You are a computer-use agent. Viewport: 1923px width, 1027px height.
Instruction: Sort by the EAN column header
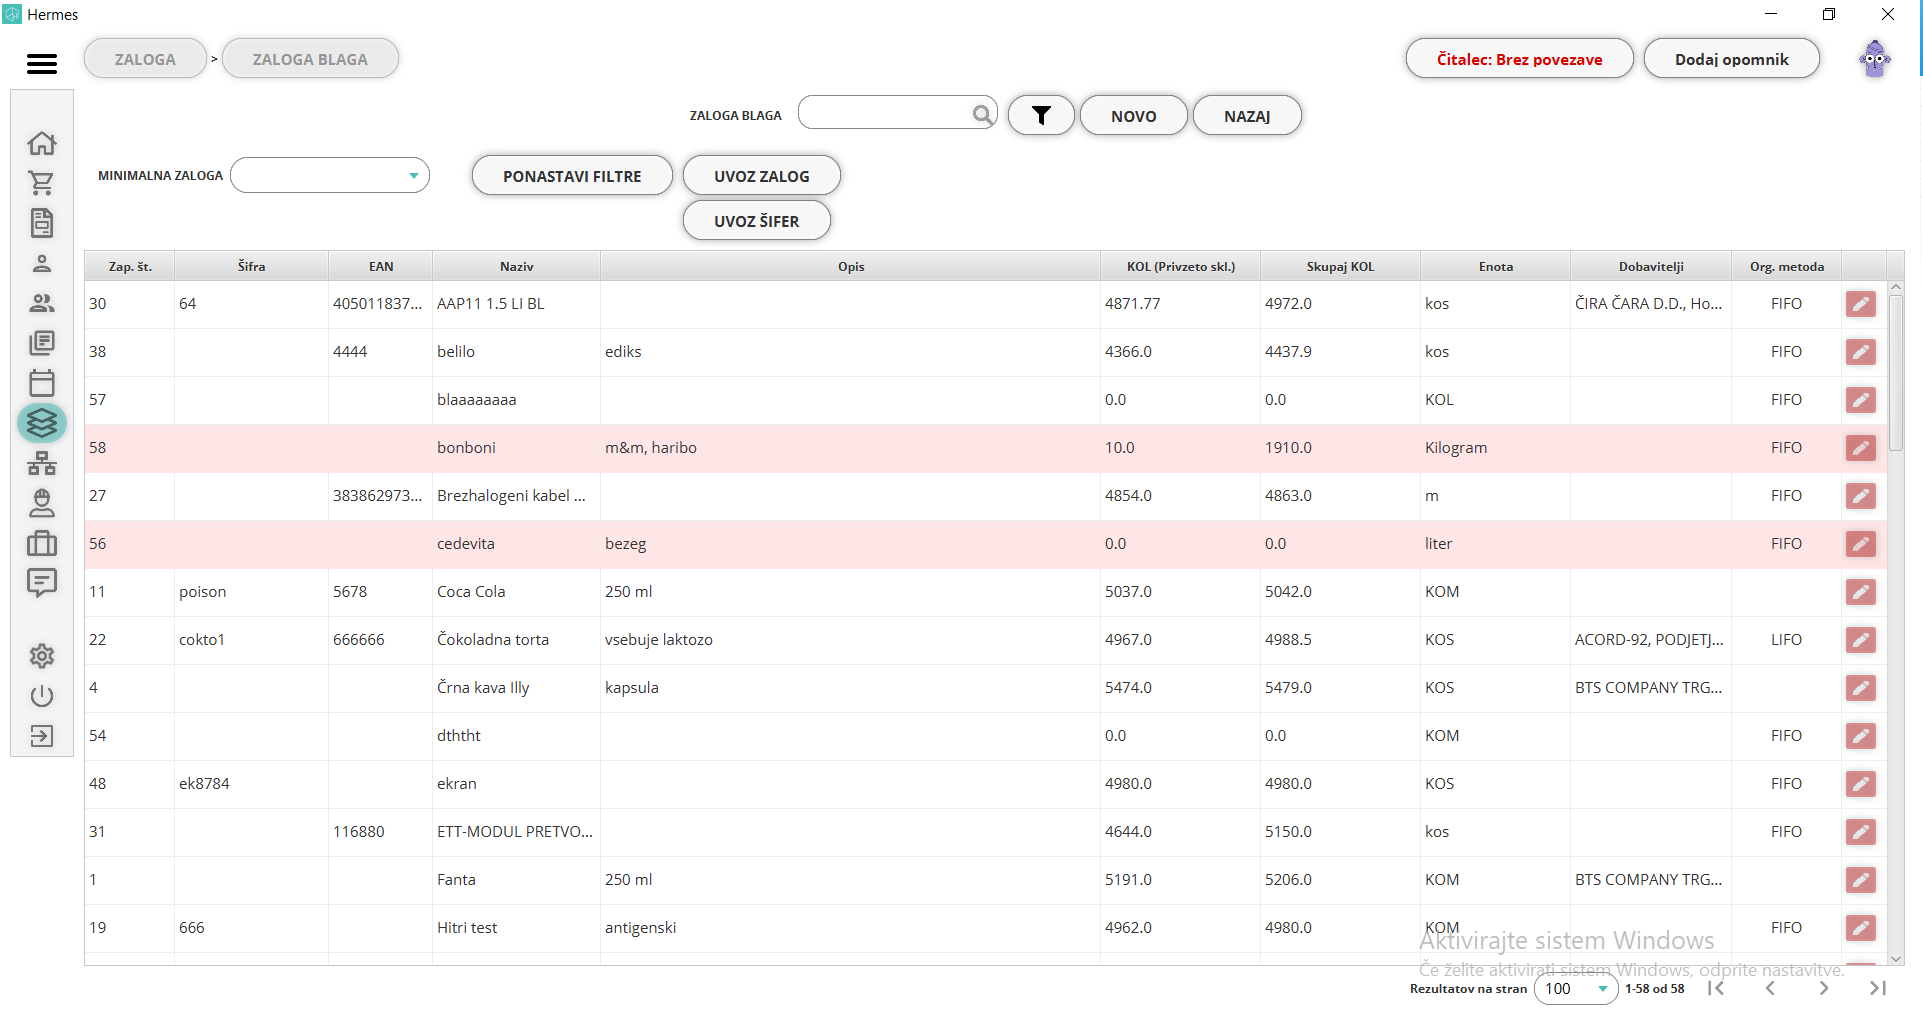pos(381,266)
